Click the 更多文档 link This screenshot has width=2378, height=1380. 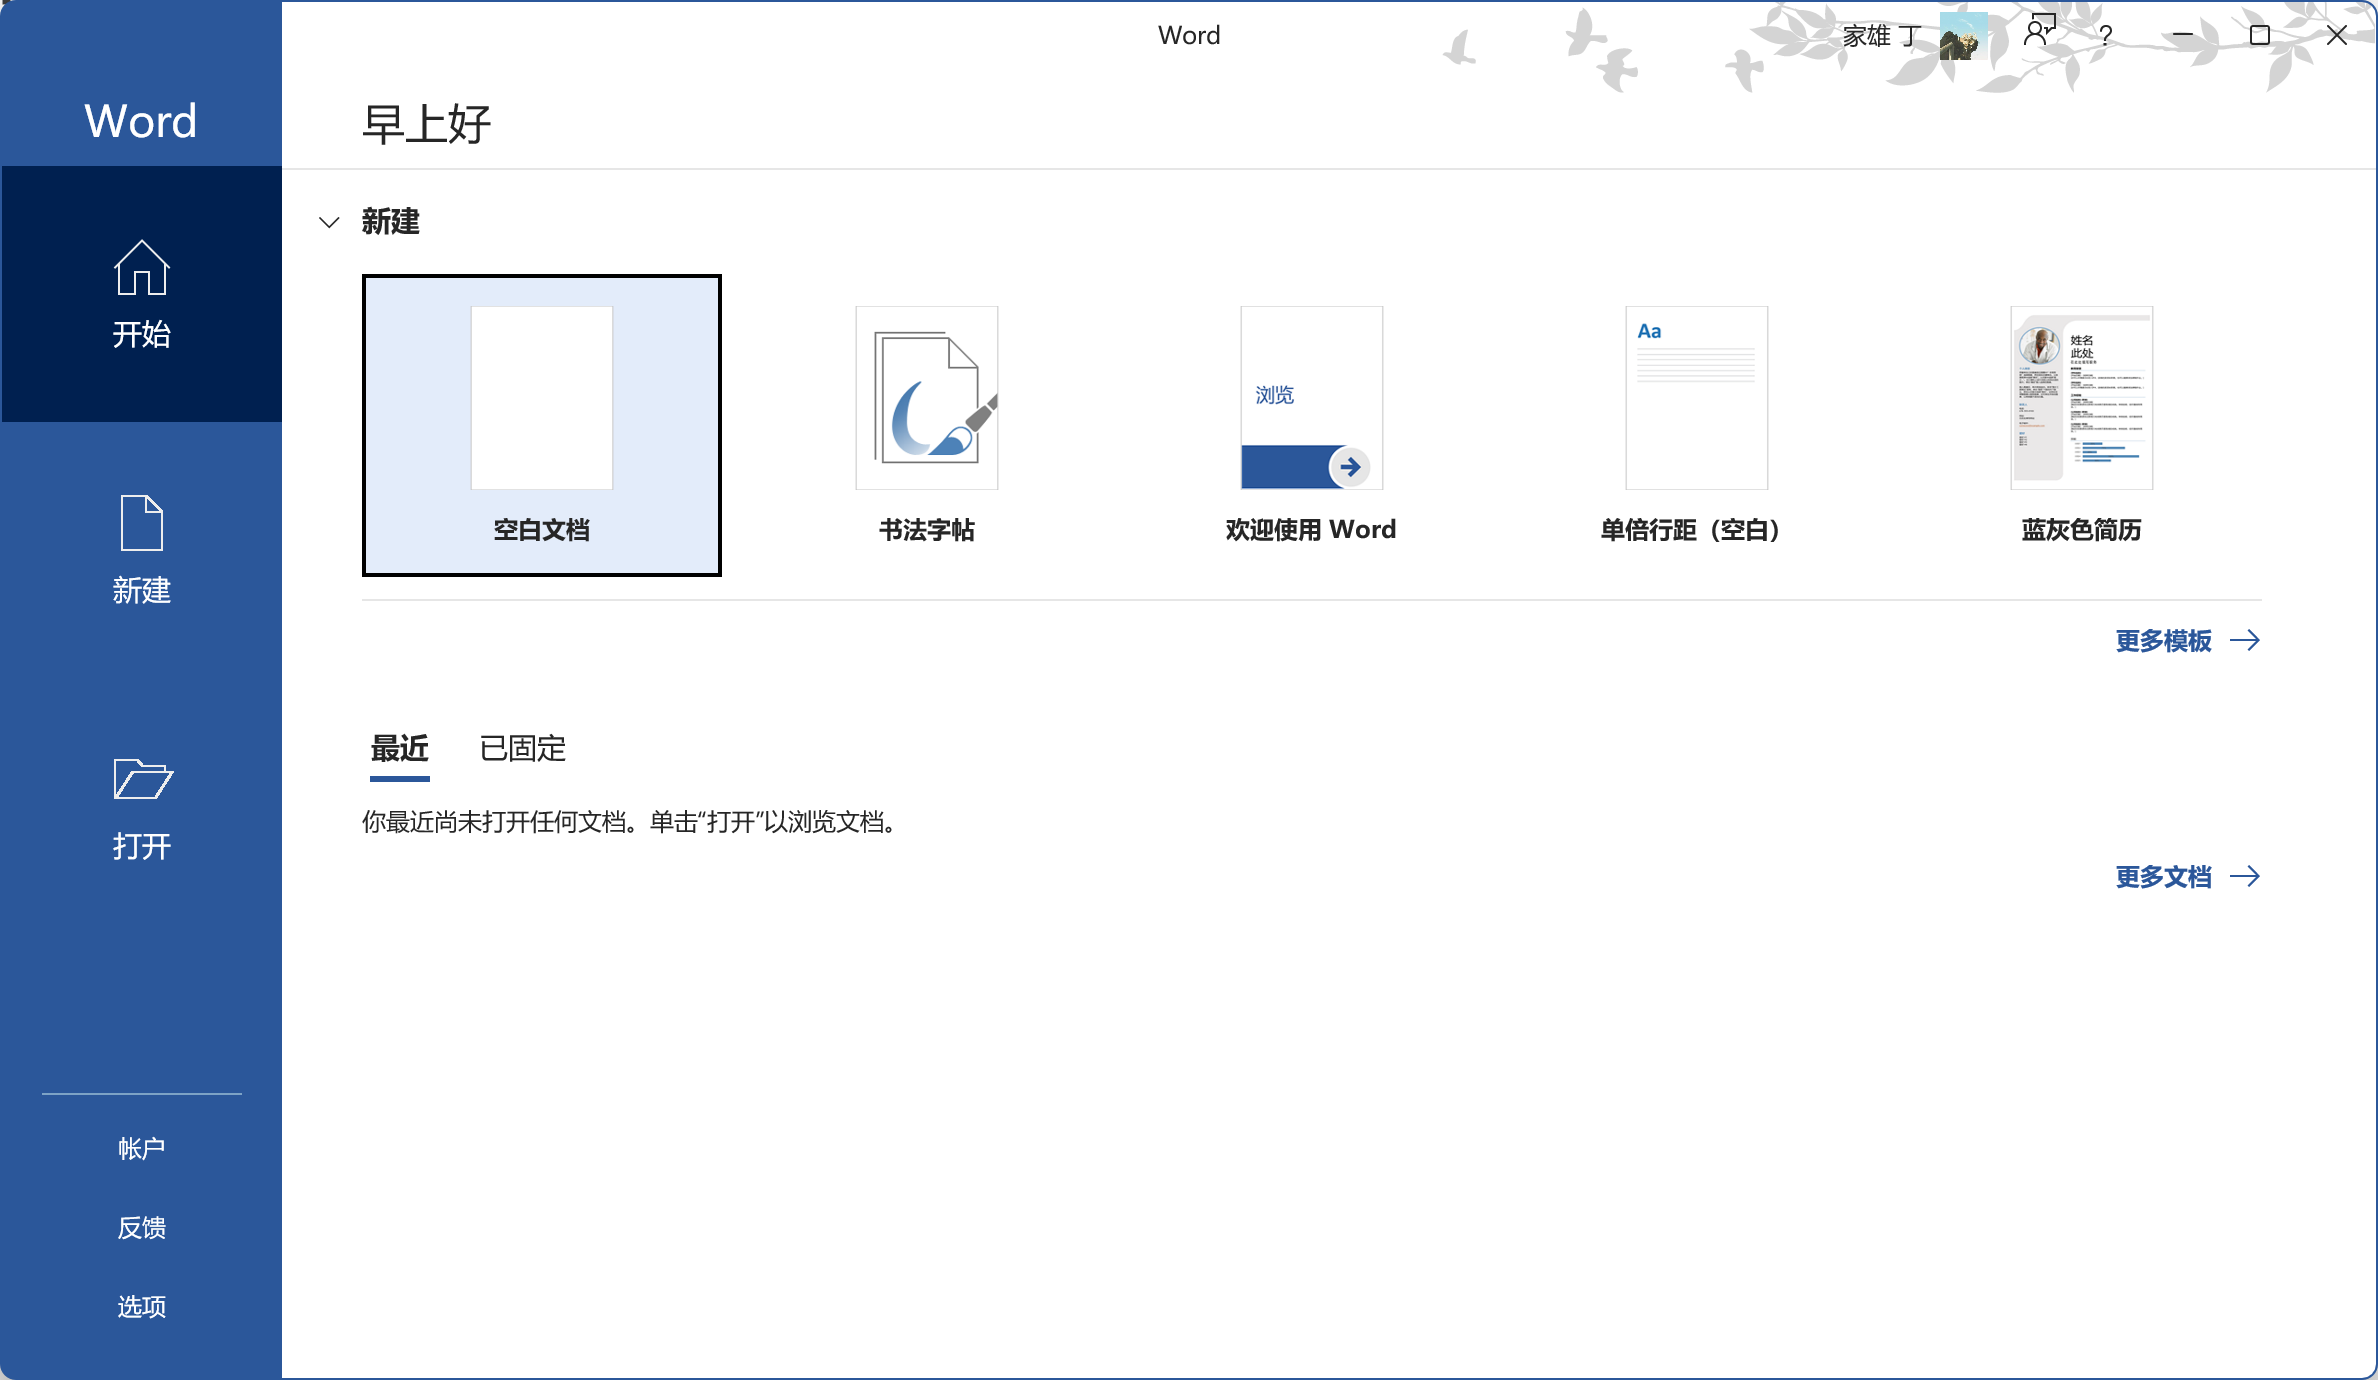pos(2188,877)
